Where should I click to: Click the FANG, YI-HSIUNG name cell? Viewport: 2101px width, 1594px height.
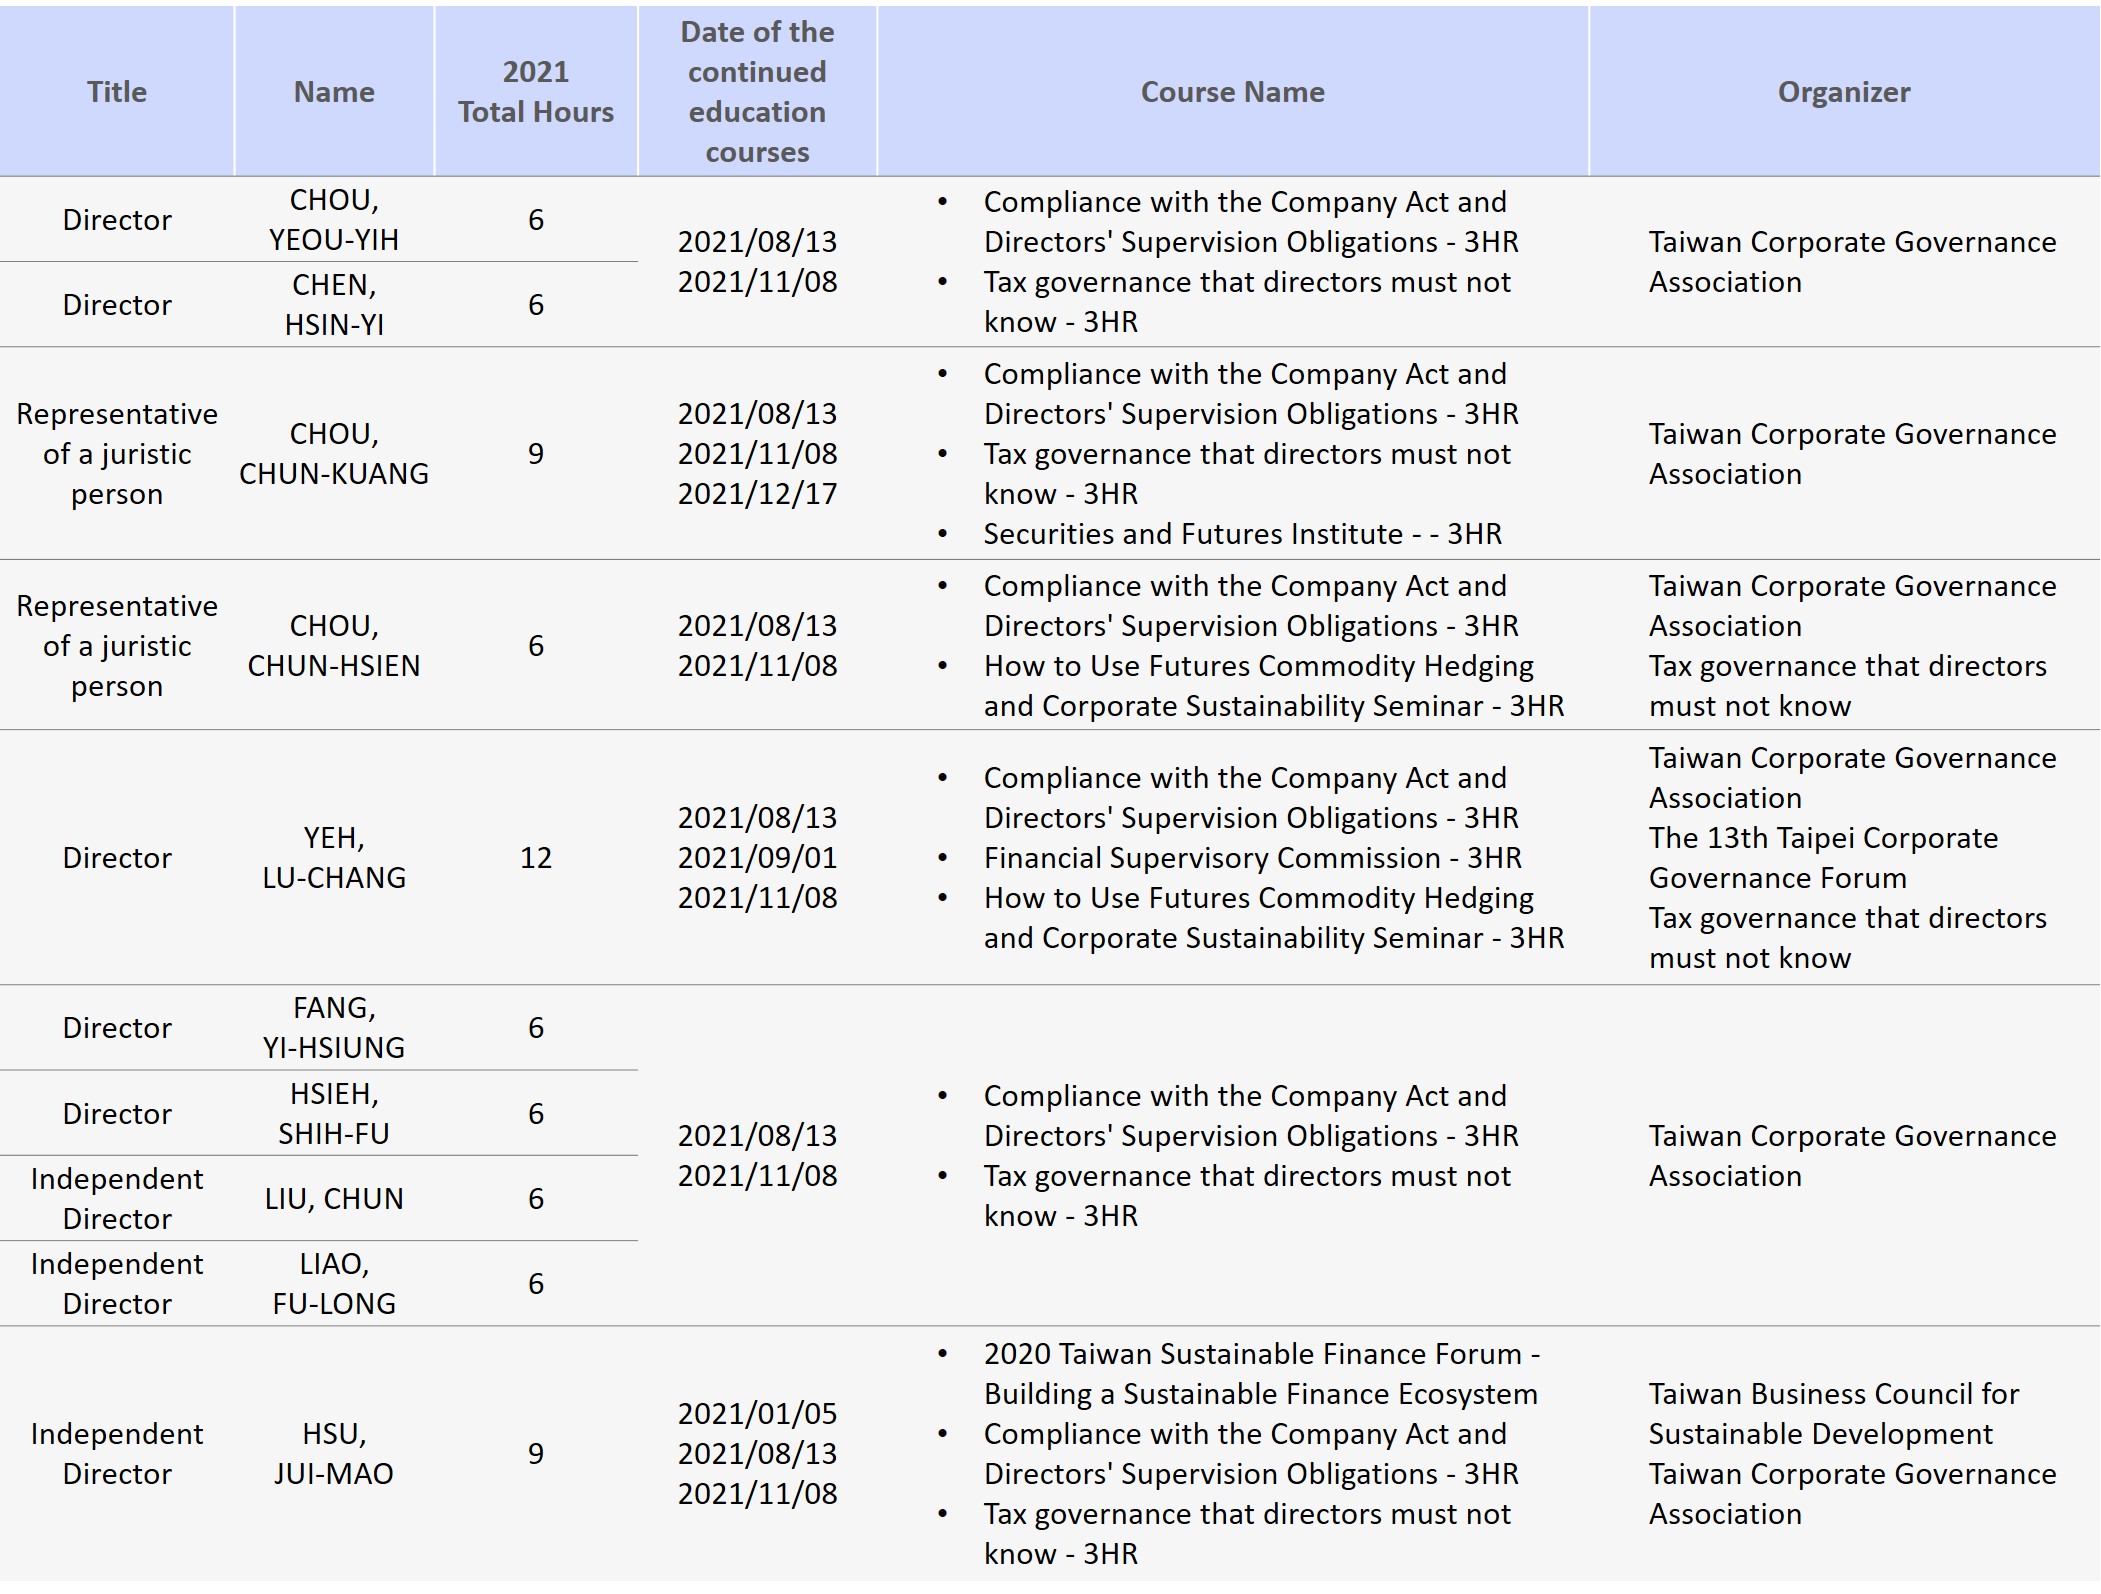(x=334, y=1028)
